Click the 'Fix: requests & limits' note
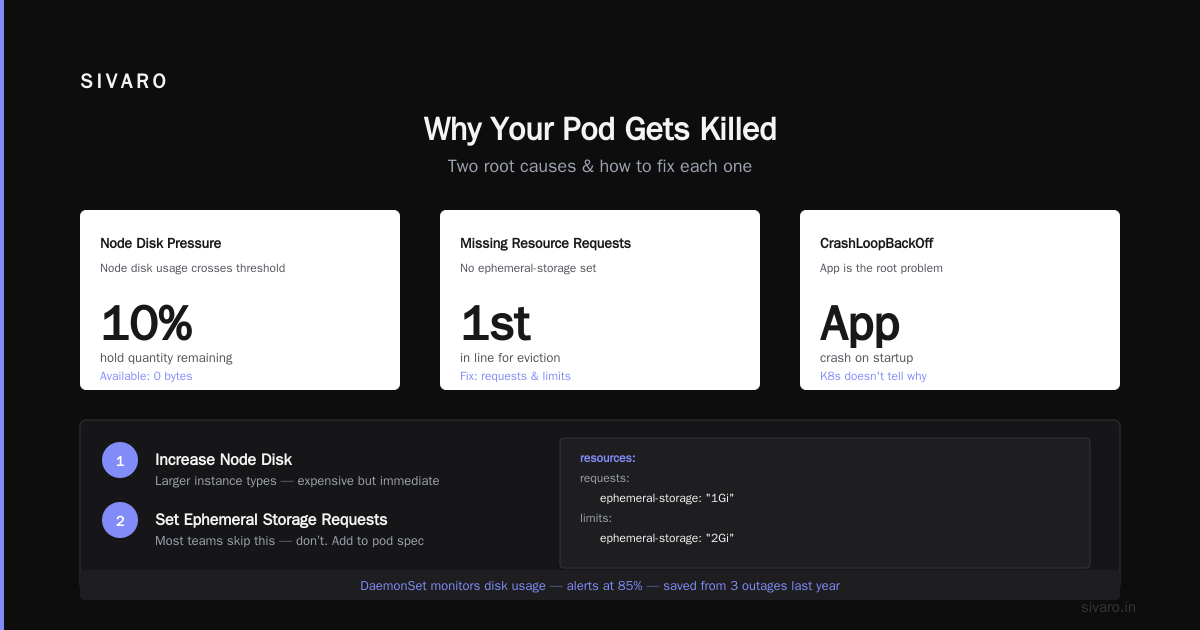This screenshot has width=1200, height=630. pyautogui.click(x=515, y=376)
